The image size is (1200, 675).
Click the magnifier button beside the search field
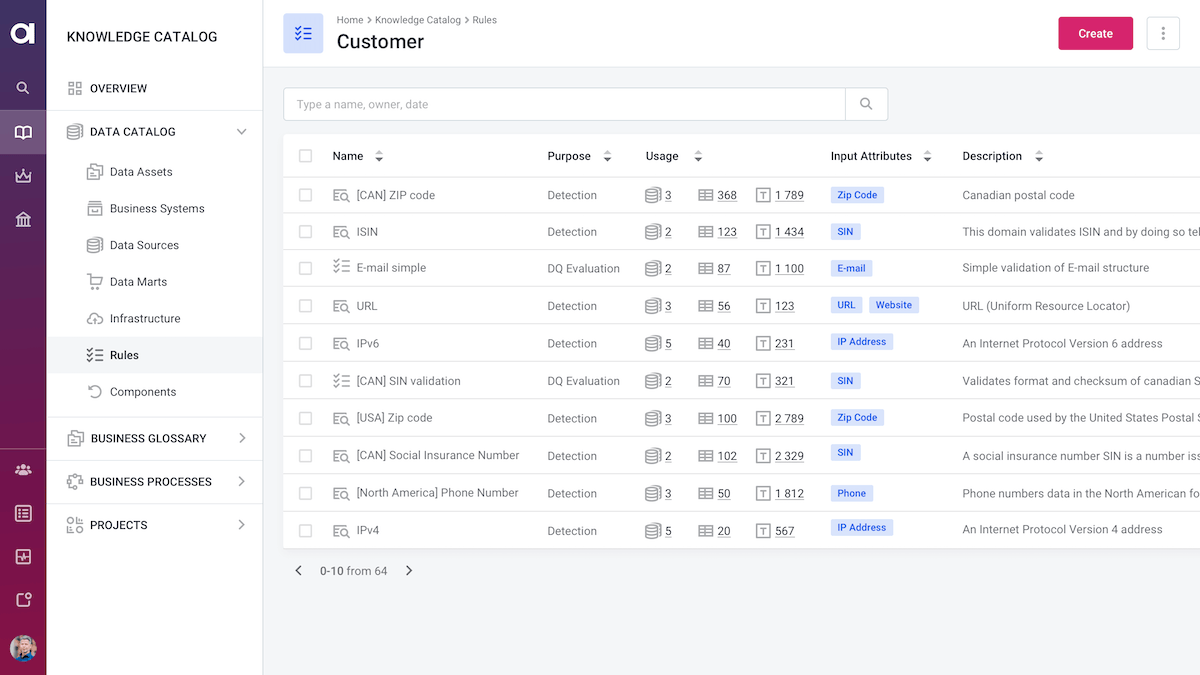pyautogui.click(x=866, y=104)
